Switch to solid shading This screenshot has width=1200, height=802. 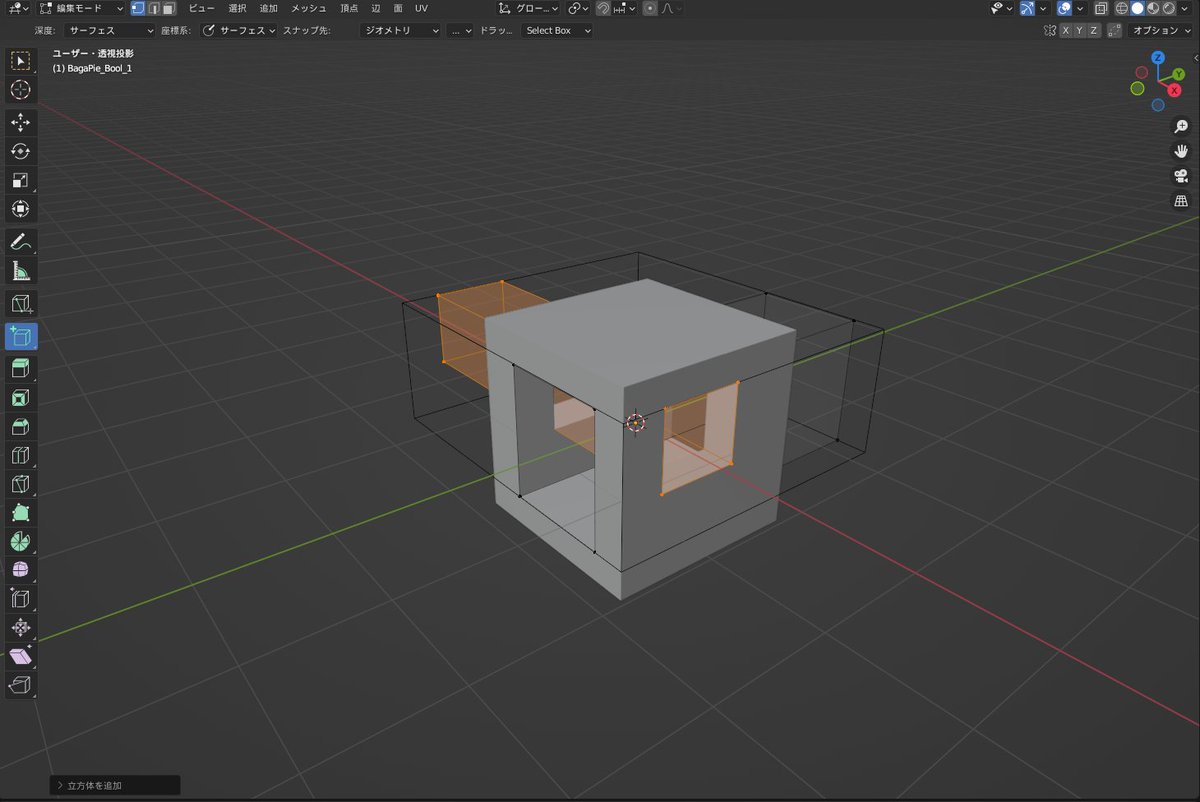click(x=1138, y=8)
